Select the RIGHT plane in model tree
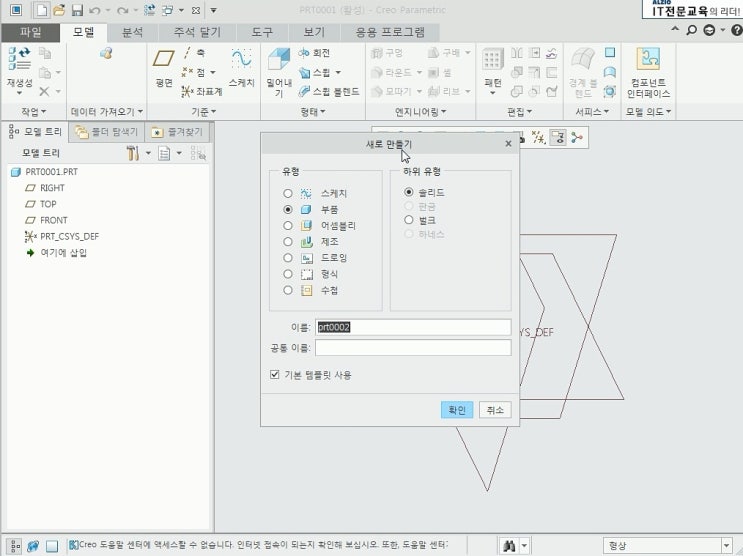Viewport: 743px width, 556px height. pos(52,188)
